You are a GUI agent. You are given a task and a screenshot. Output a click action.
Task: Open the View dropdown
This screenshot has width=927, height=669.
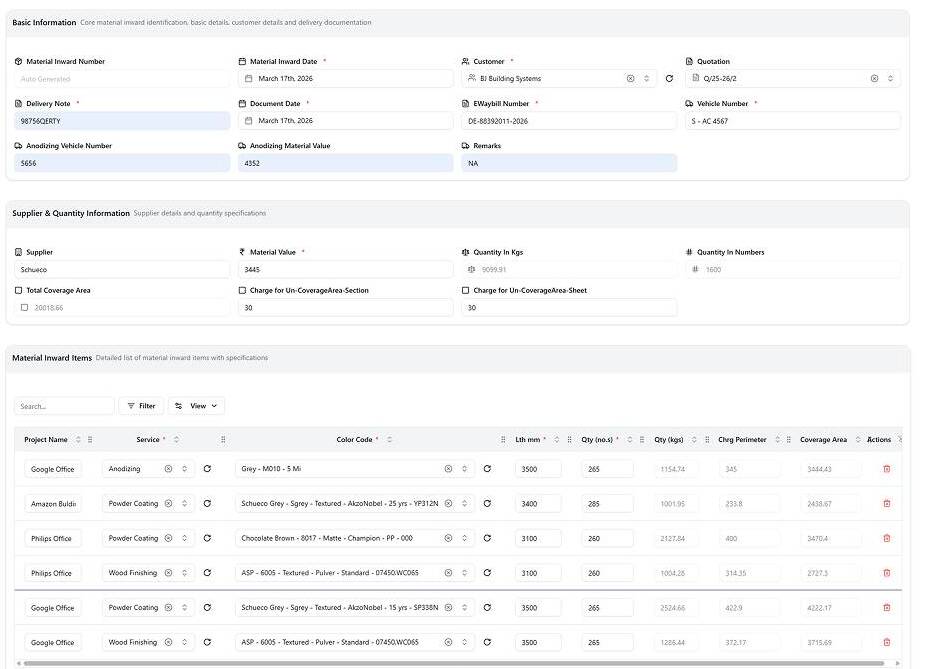coord(196,406)
